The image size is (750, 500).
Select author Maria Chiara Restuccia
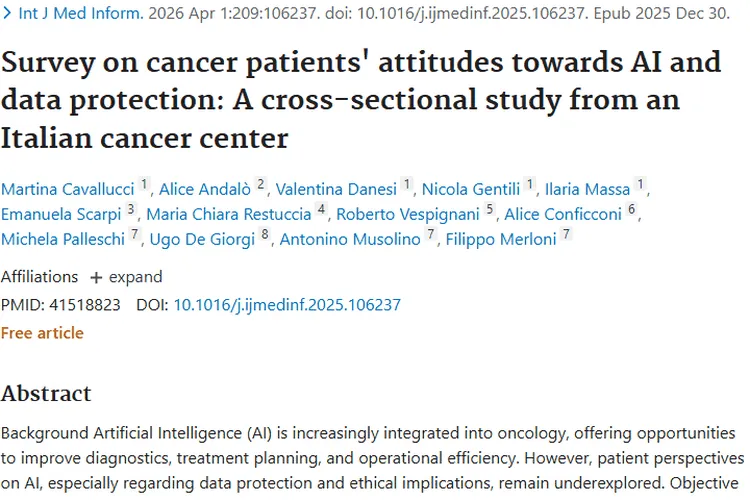[229, 214]
